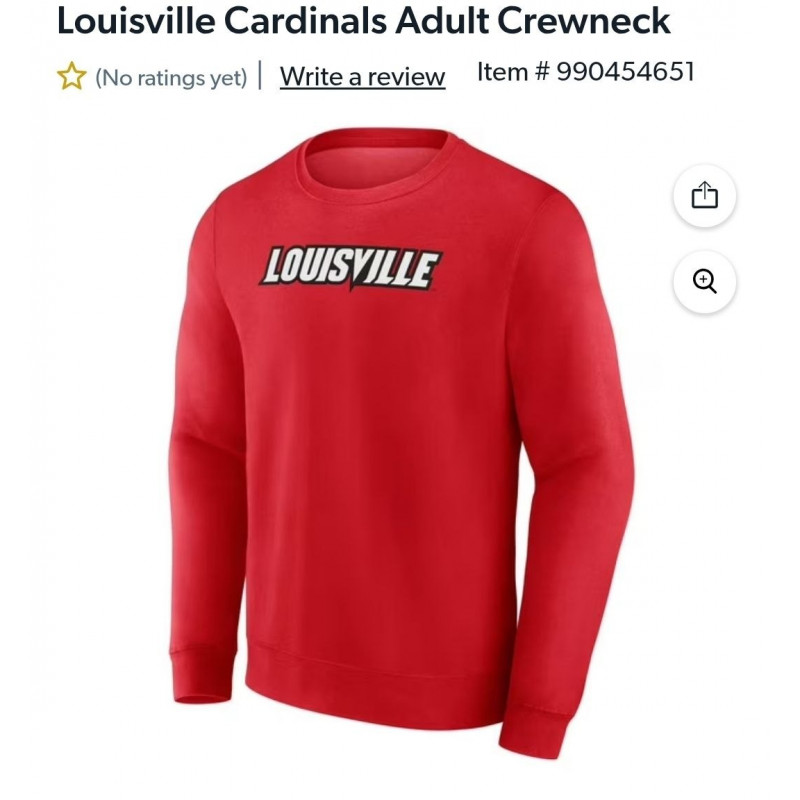
Task: Click the Item # label text
Action: (513, 71)
